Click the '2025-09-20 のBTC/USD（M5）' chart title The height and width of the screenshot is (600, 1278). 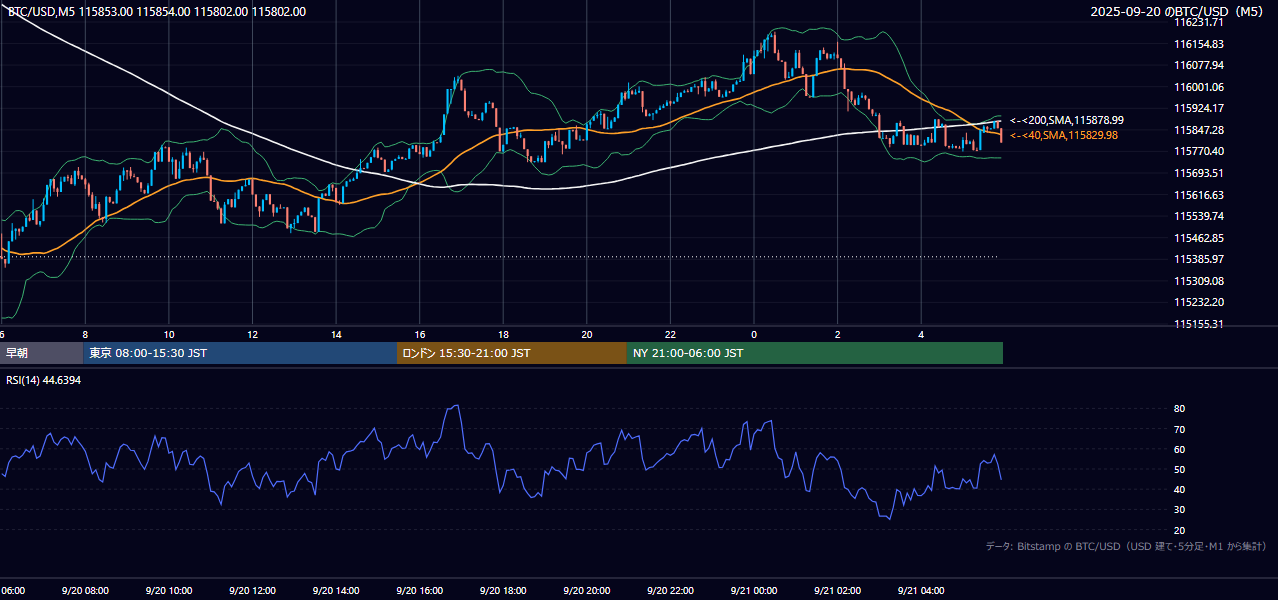pyautogui.click(x=1179, y=12)
